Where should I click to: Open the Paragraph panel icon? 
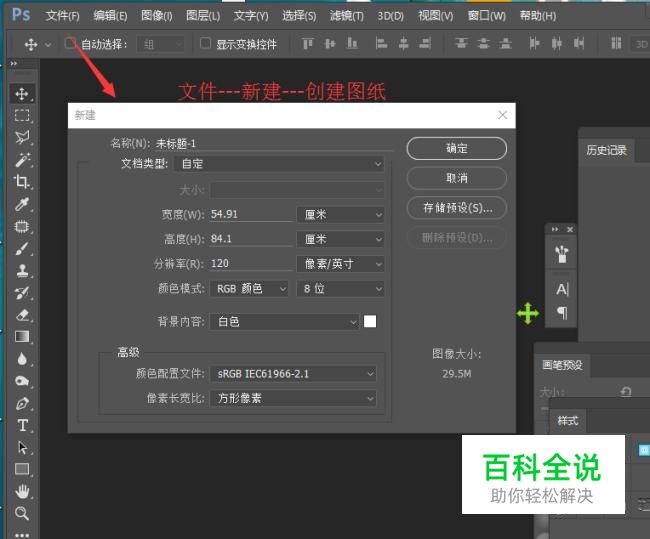[562, 312]
